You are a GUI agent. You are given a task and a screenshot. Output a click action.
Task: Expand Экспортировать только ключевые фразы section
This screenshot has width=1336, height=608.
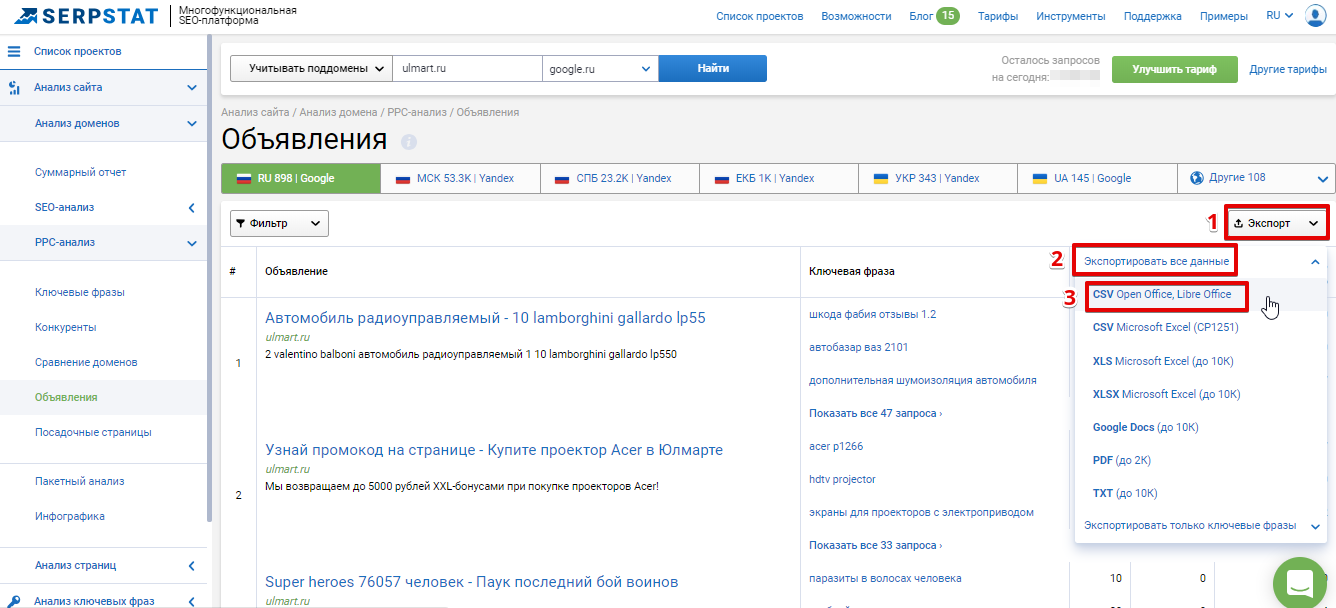tap(1314, 526)
